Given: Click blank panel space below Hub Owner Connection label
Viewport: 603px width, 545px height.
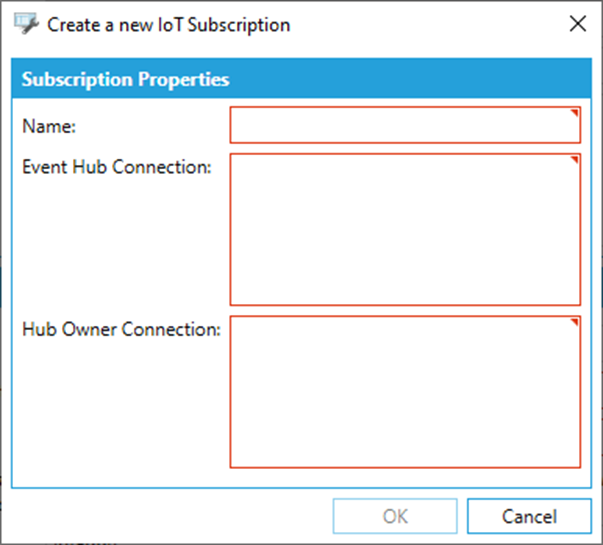Looking at the screenshot, I should point(120,410).
